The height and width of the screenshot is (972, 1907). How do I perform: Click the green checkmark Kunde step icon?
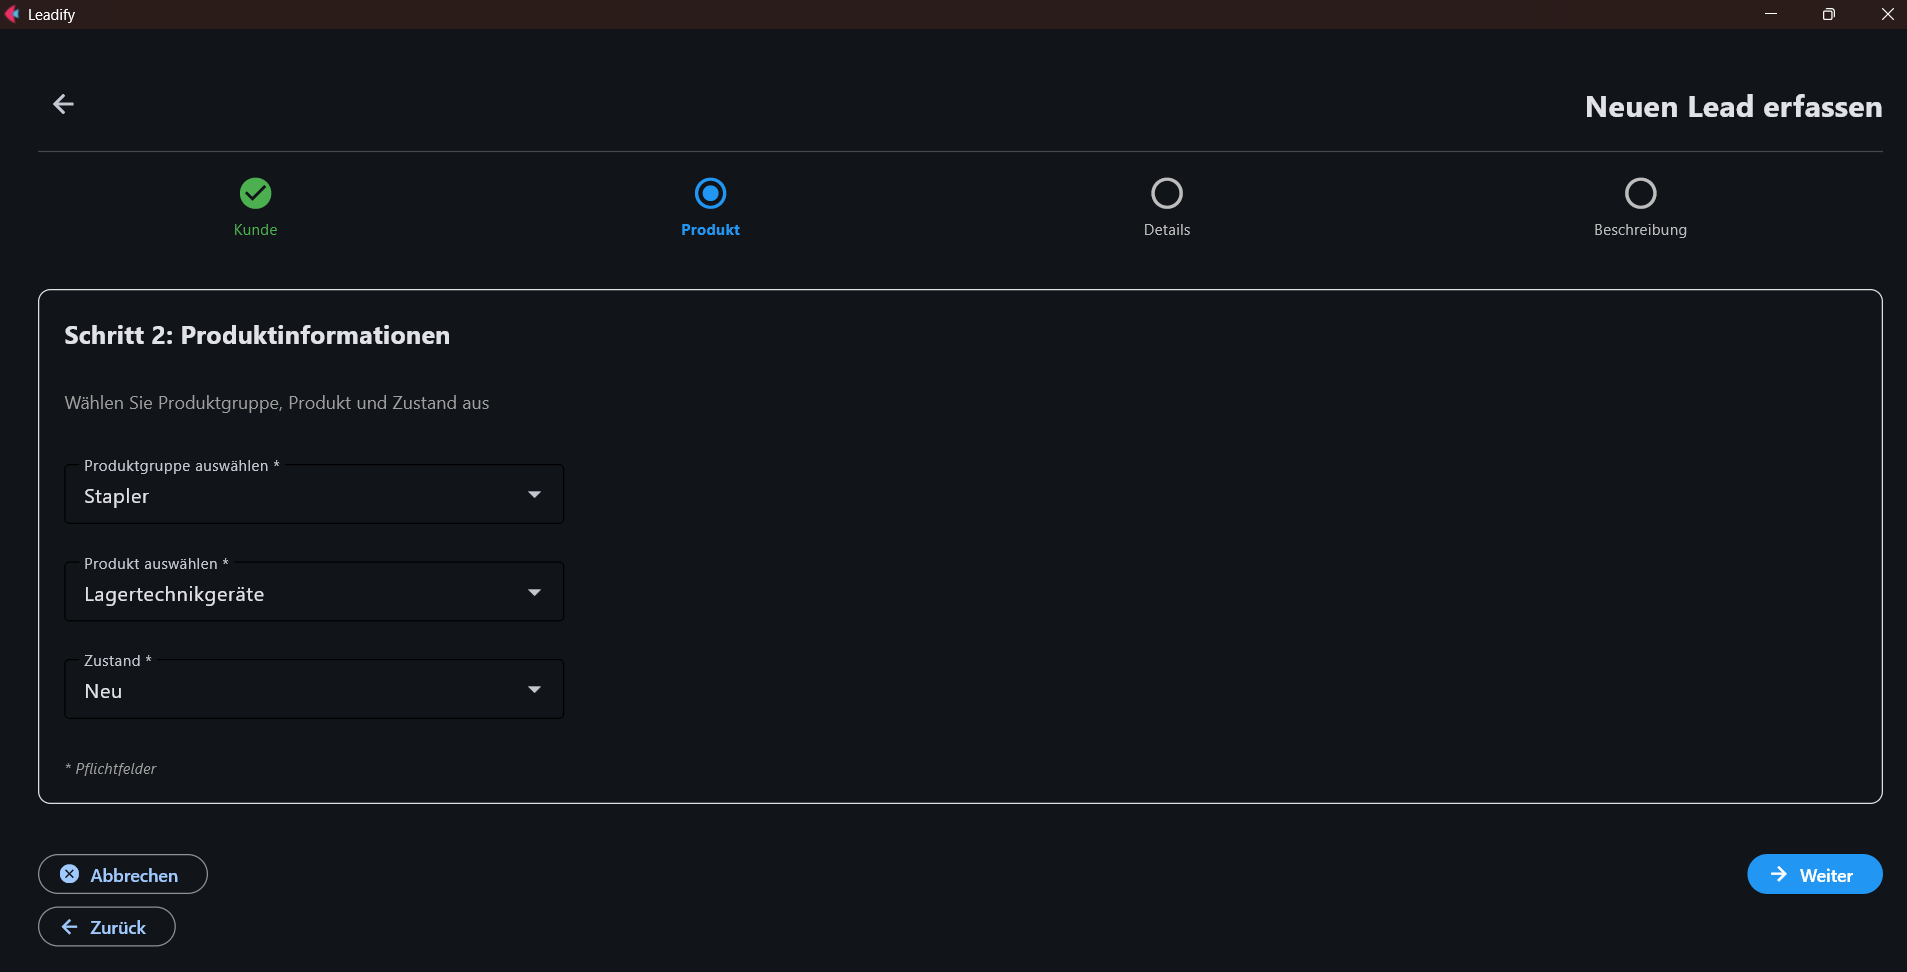coord(255,193)
